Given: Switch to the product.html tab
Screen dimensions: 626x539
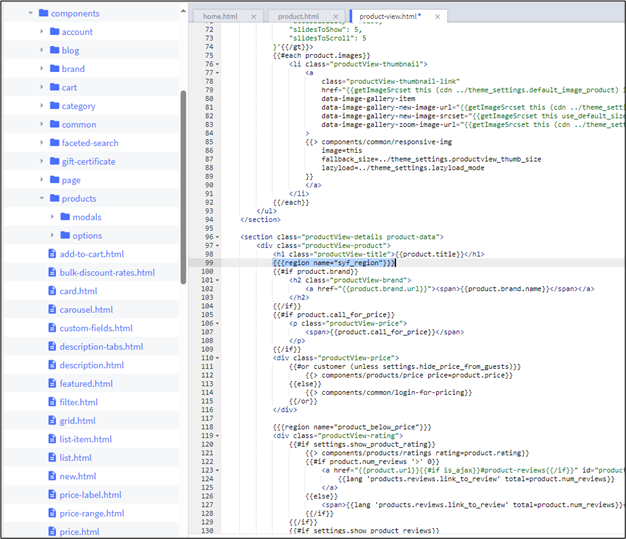Looking at the screenshot, I should 298,16.
